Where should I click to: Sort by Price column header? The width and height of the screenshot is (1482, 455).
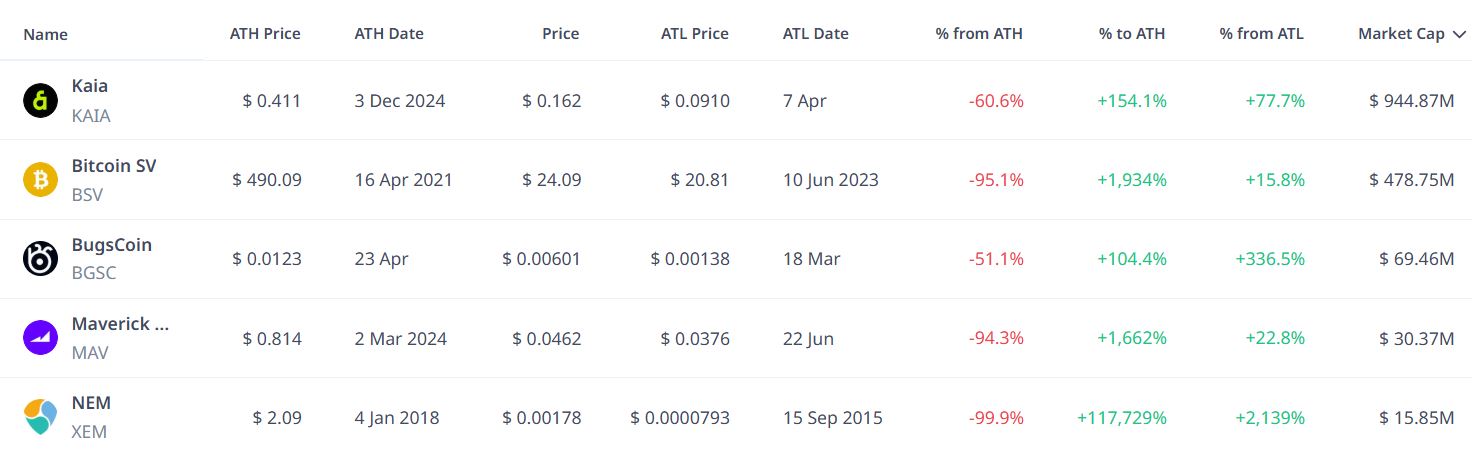[561, 34]
